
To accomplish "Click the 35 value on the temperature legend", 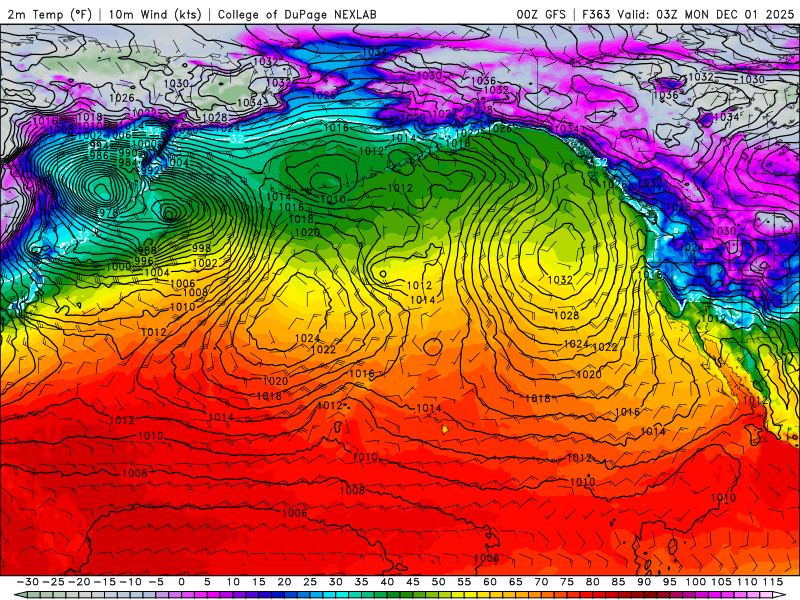I will point(361,582).
